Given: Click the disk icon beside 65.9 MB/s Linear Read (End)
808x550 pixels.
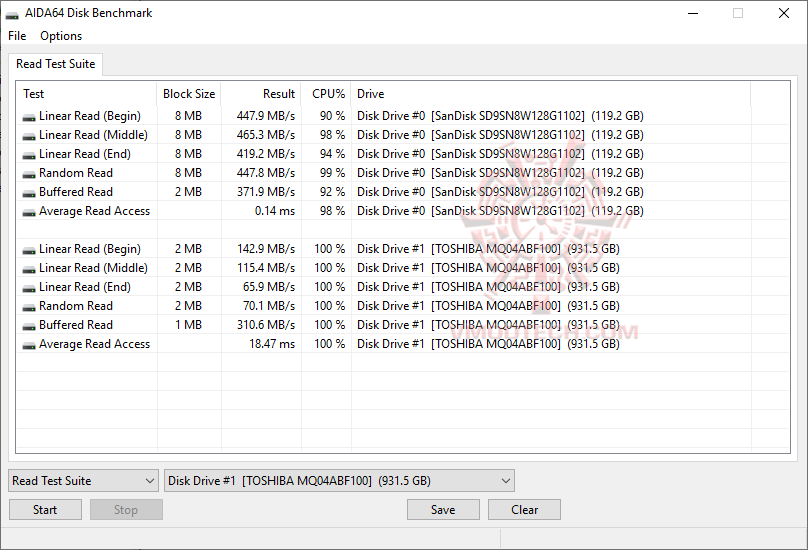Looking at the screenshot, I should 29,289.
